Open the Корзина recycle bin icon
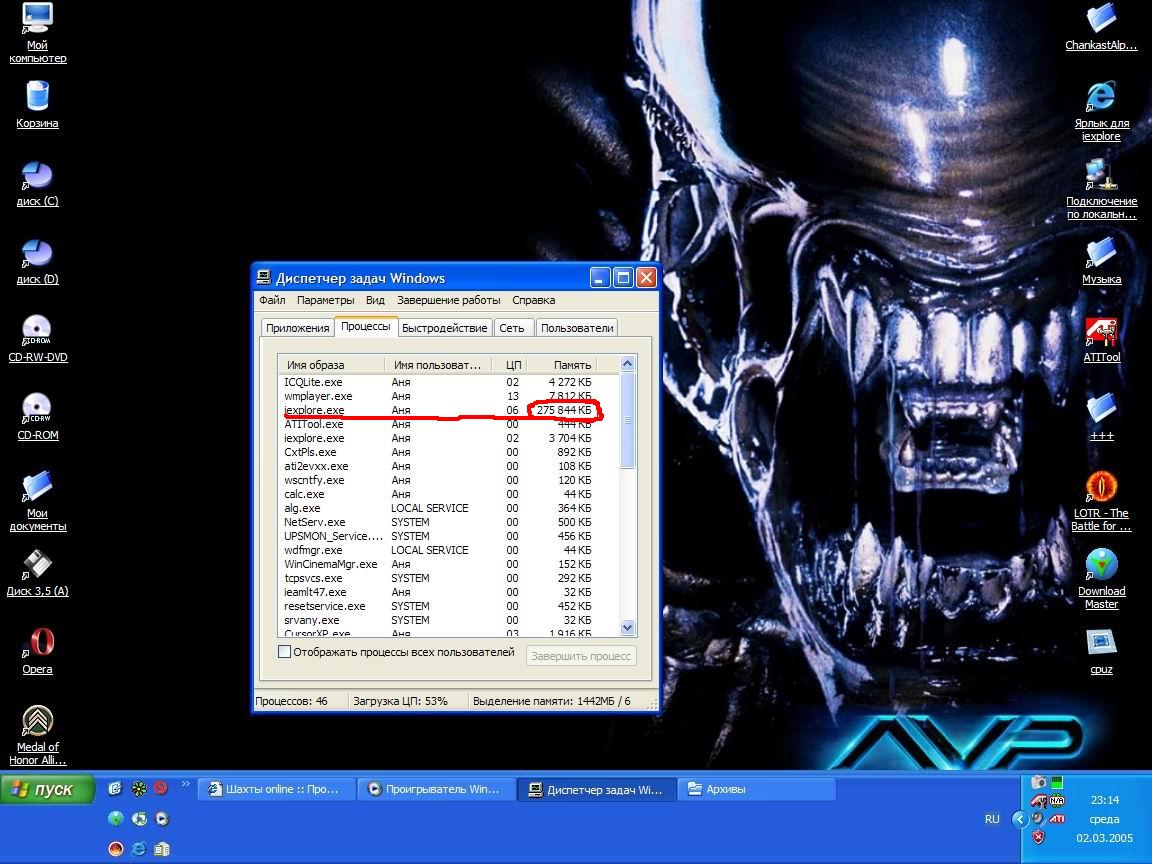 click(37, 105)
